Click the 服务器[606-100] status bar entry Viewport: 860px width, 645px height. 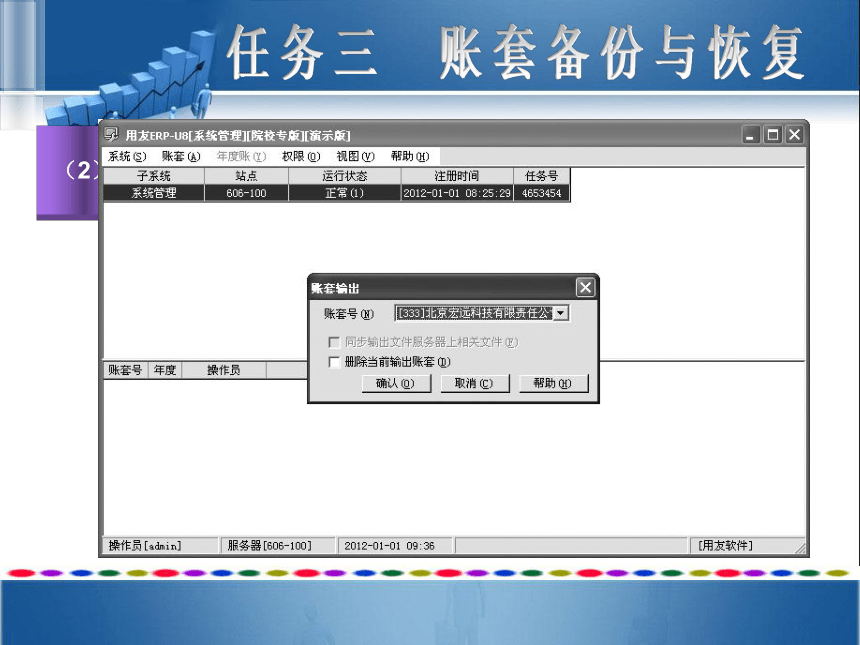278,546
